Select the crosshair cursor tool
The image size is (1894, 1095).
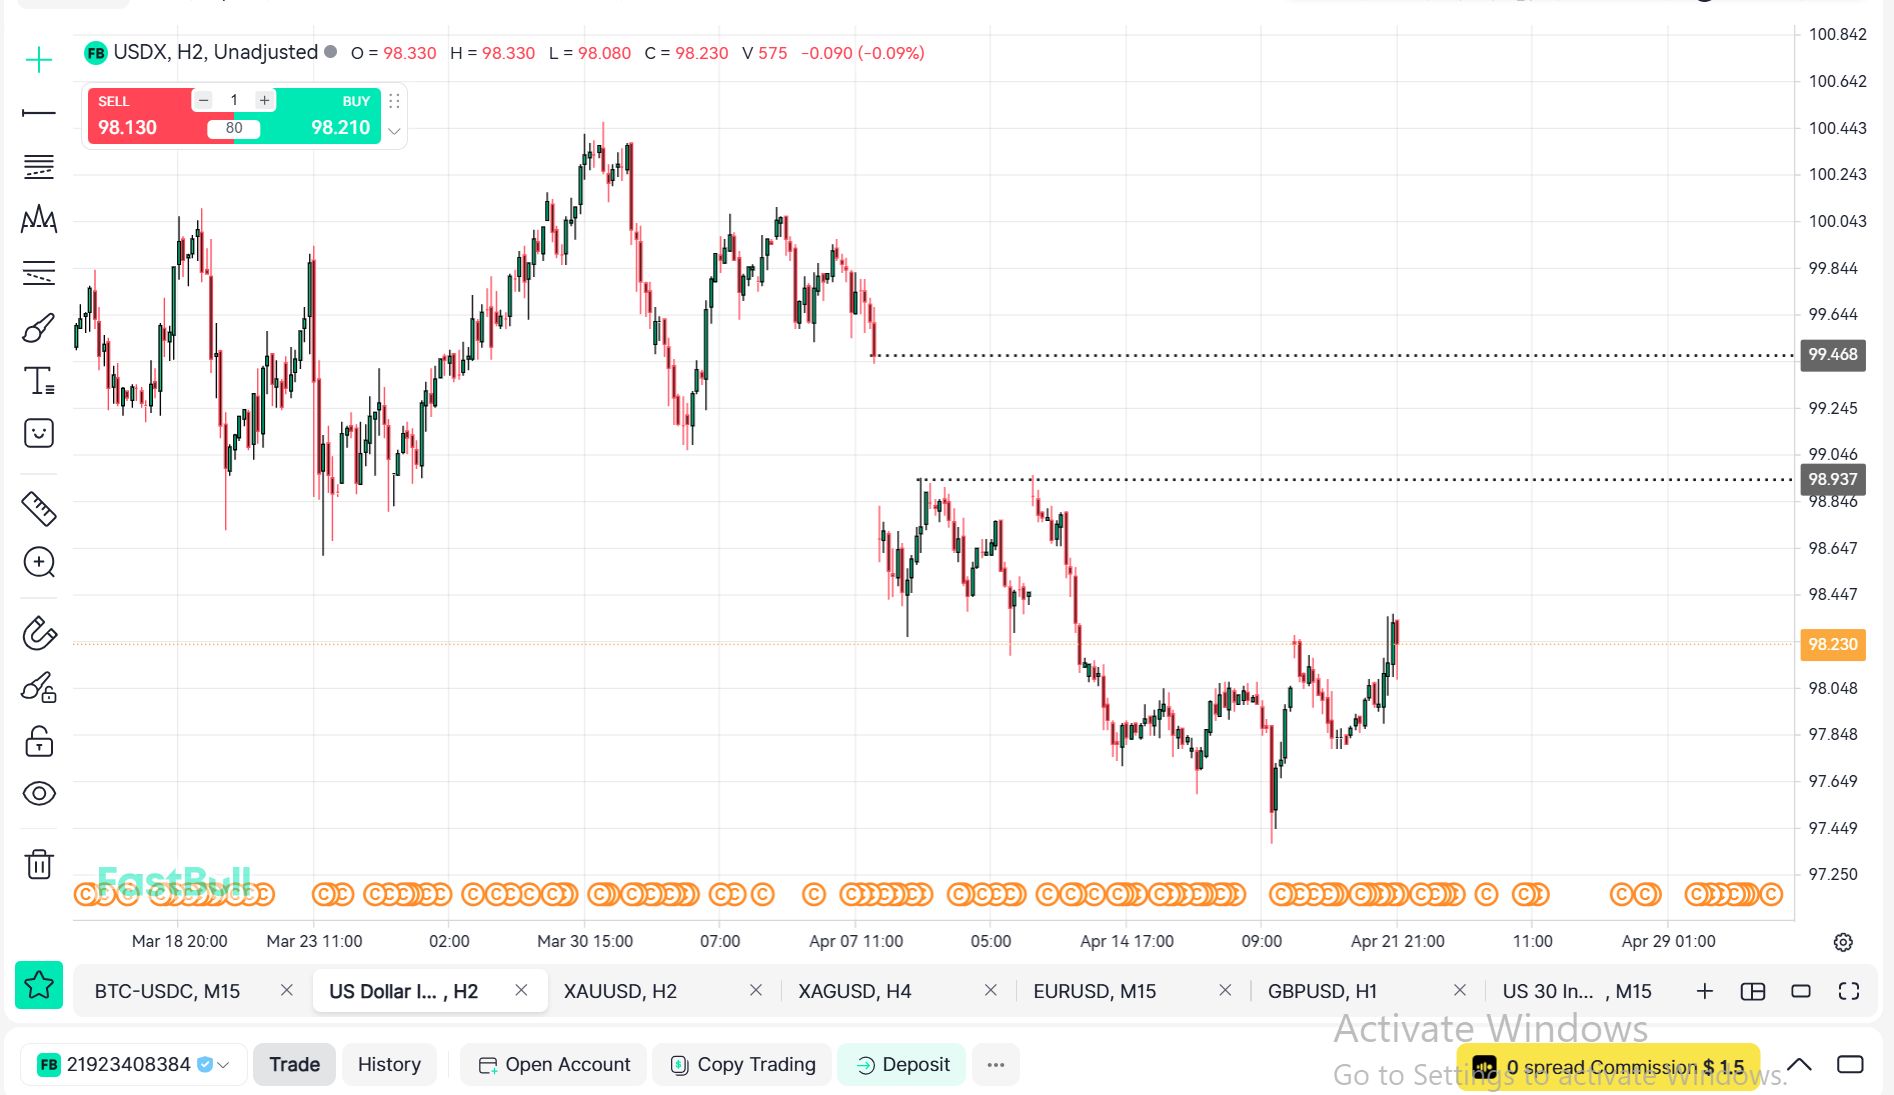[39, 60]
